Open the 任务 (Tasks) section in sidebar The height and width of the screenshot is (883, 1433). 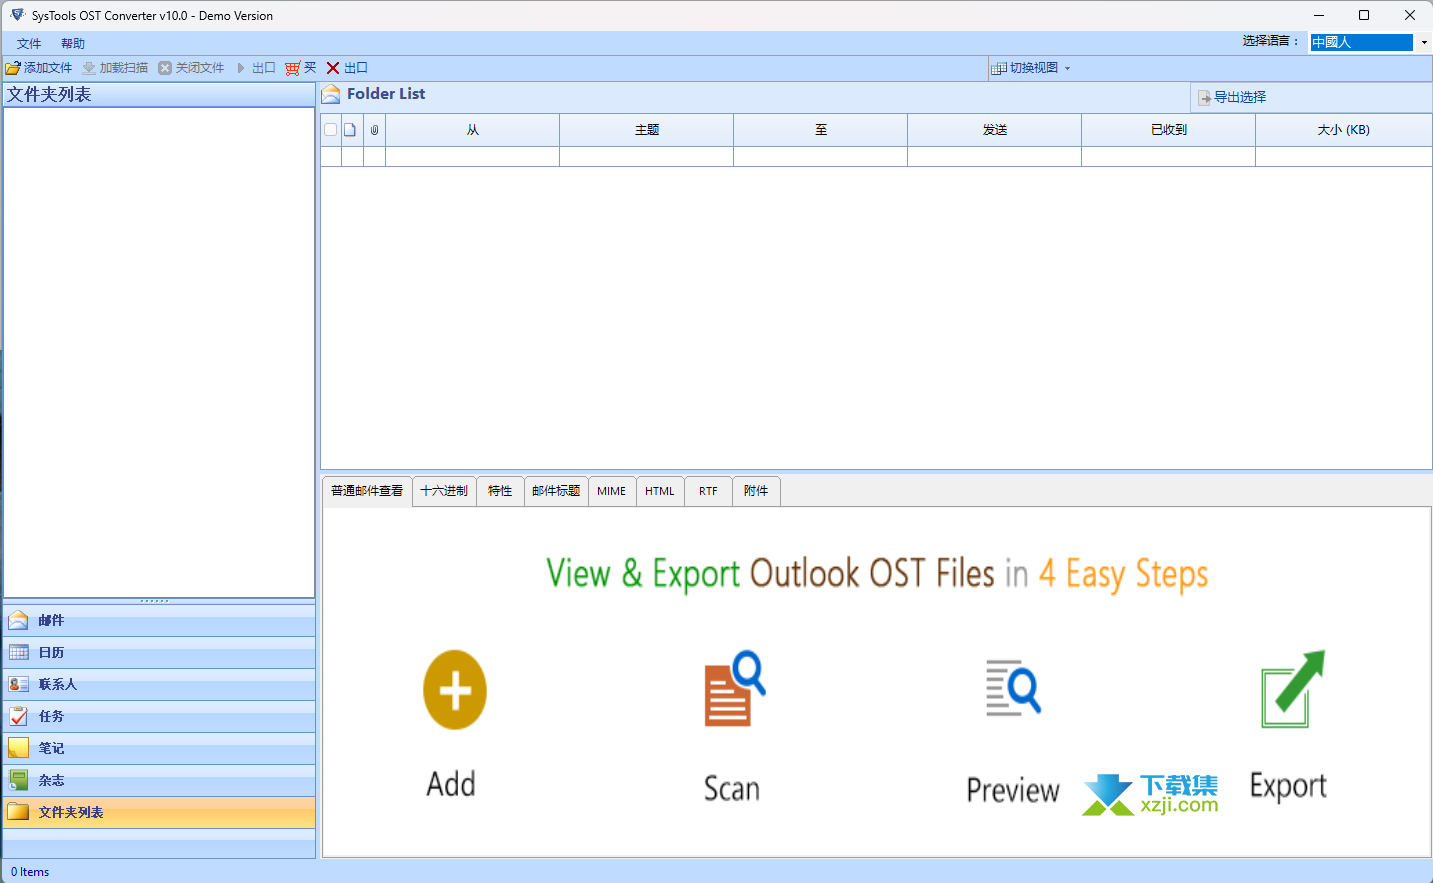159,717
